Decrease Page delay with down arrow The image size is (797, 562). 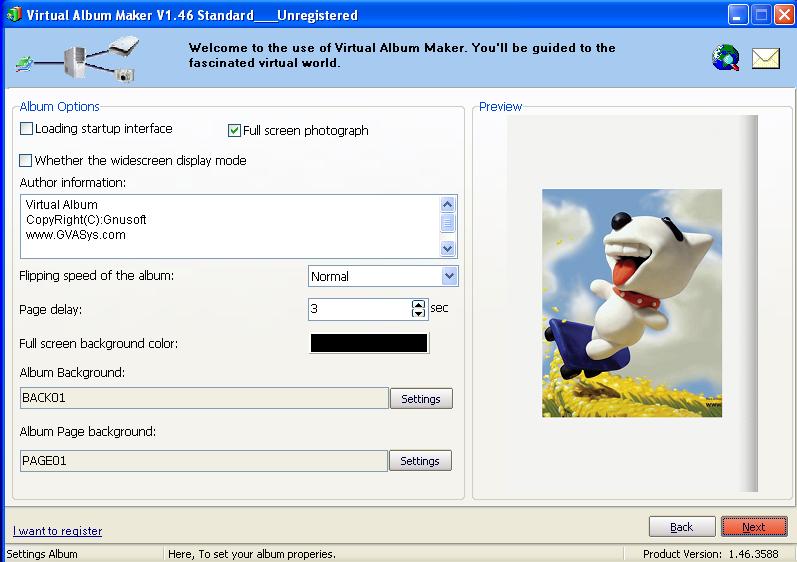coord(418,313)
